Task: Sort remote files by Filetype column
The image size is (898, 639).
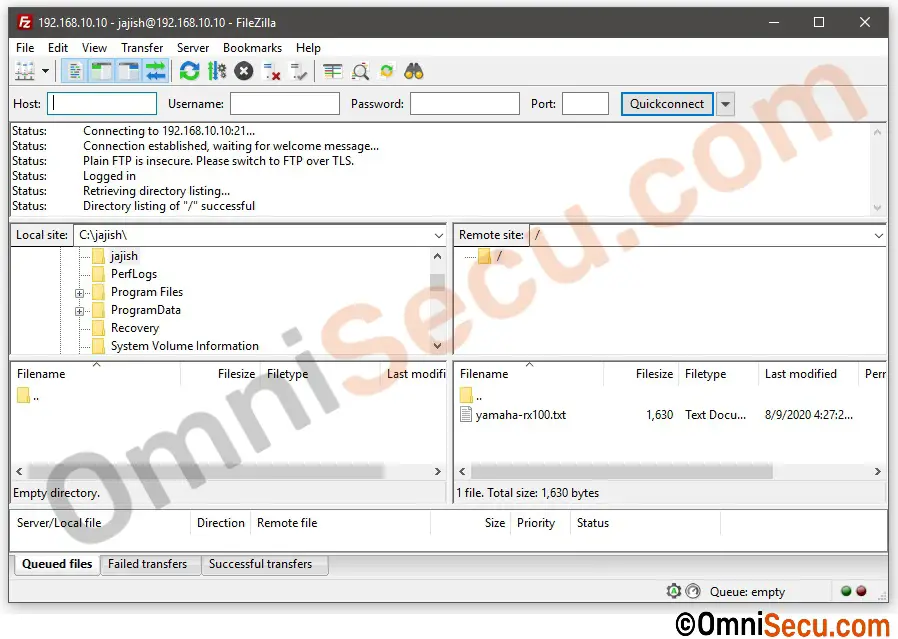Action: coord(718,374)
